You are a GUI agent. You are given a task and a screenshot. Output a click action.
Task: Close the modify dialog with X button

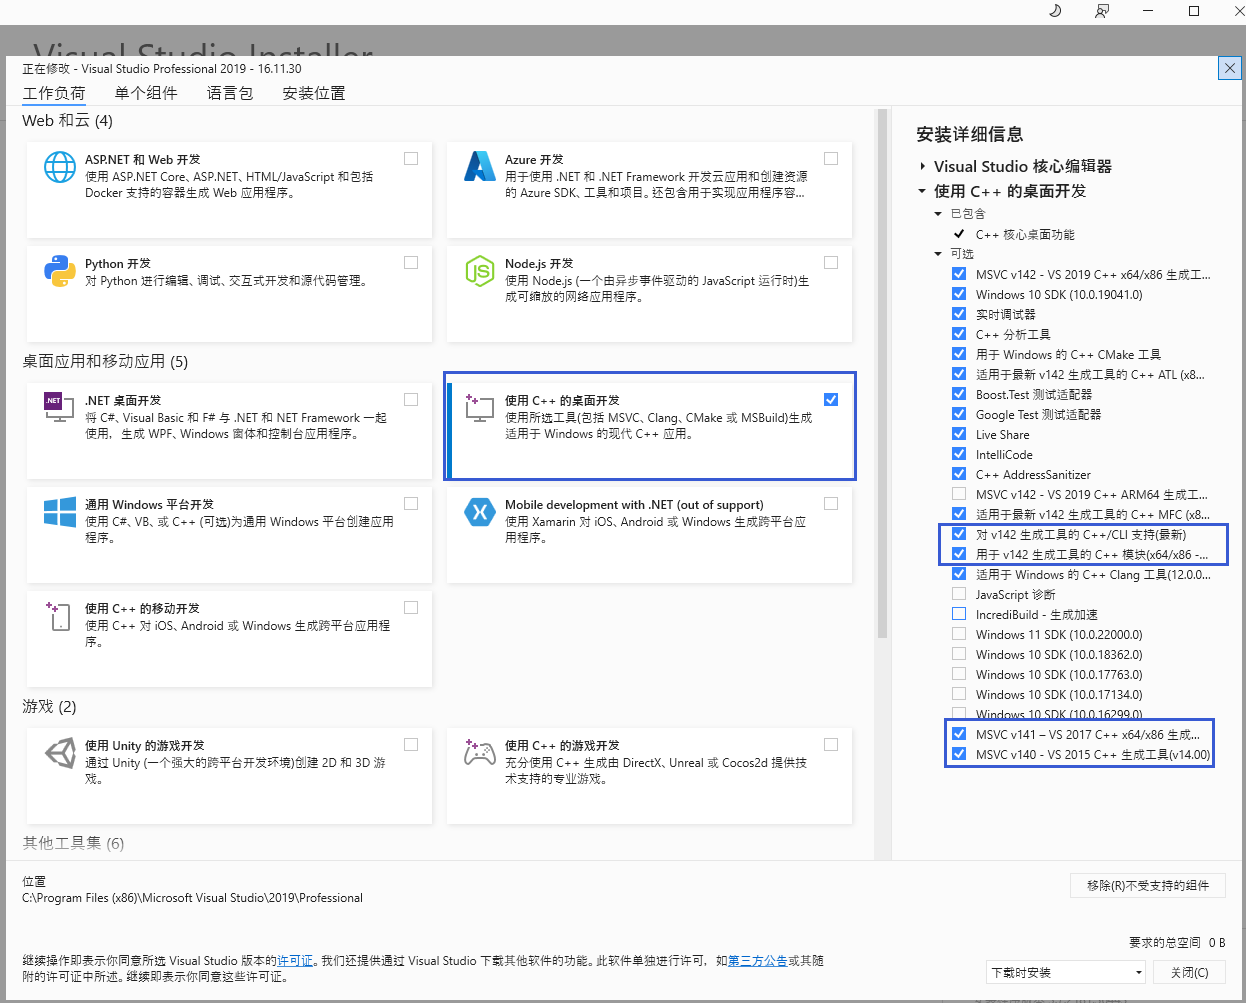point(1230,68)
